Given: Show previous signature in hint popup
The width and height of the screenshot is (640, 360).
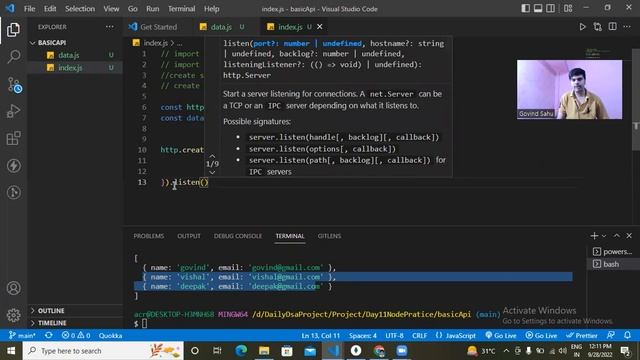Looking at the screenshot, I should click(x=212, y=156).
